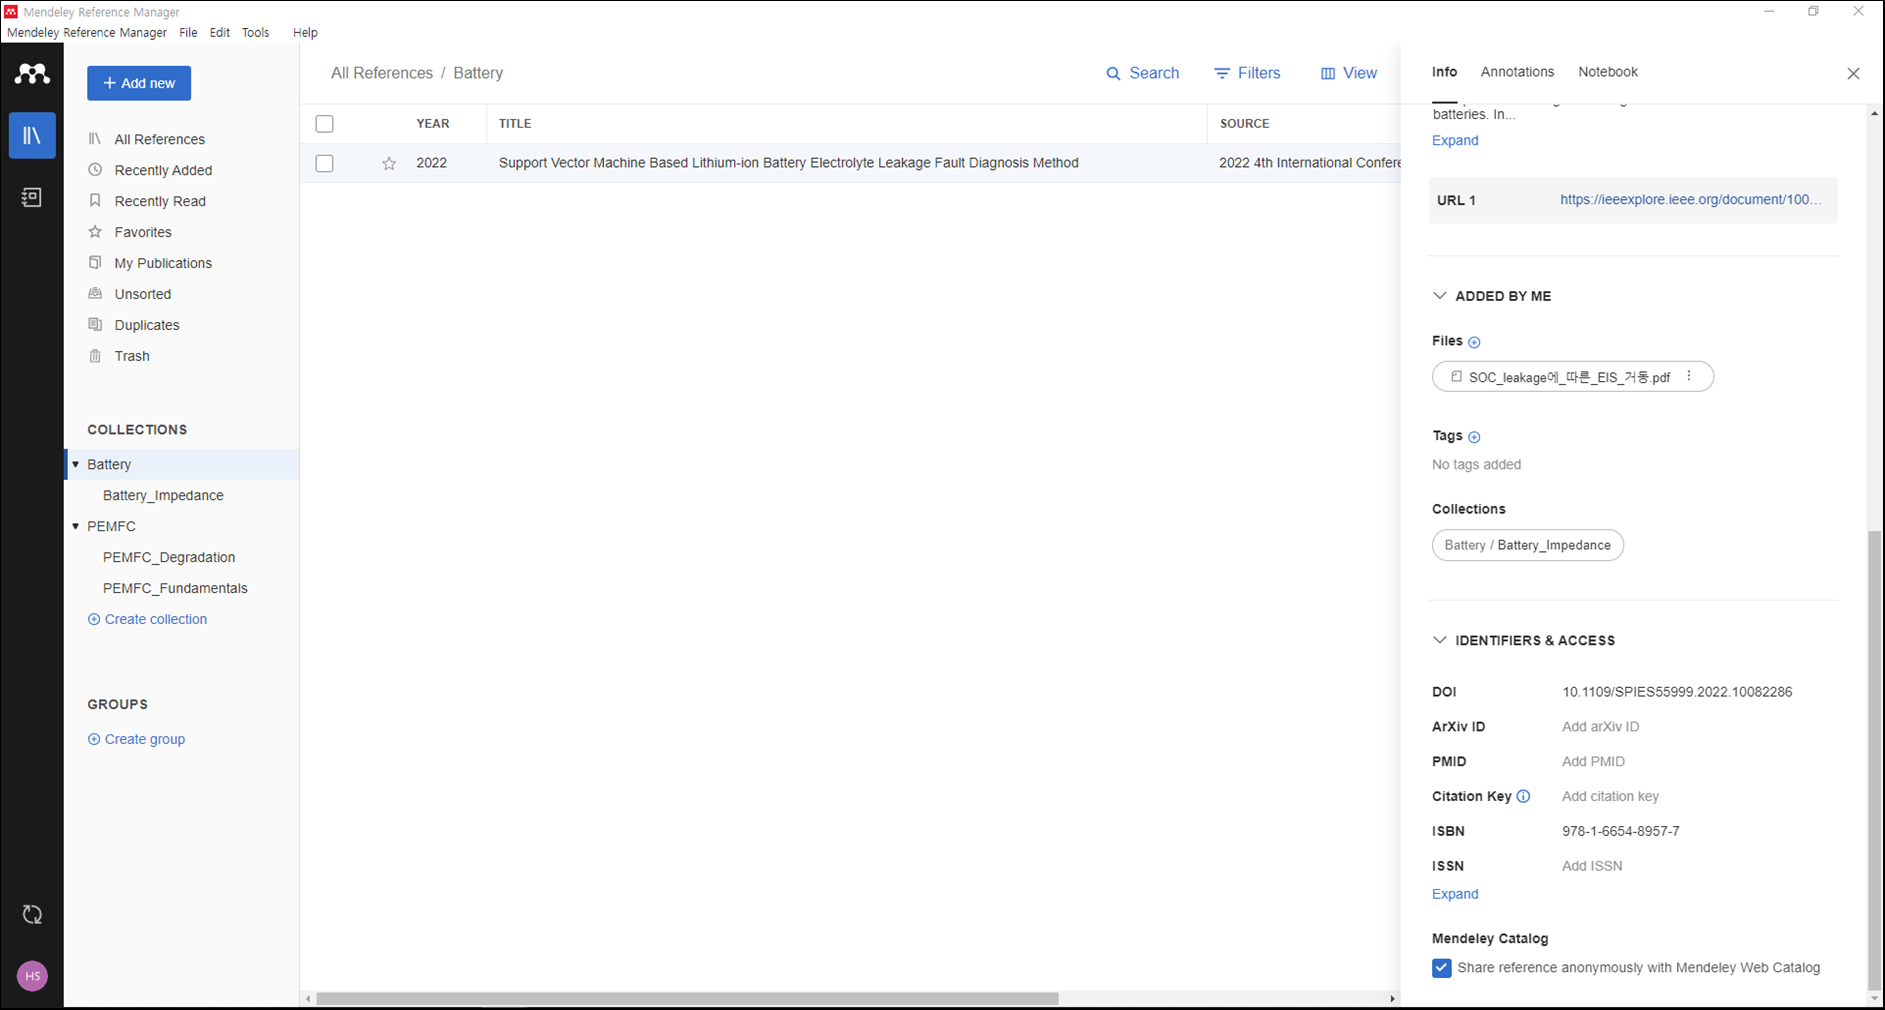Open the Edit menu
This screenshot has width=1885, height=1010.
pos(220,33)
